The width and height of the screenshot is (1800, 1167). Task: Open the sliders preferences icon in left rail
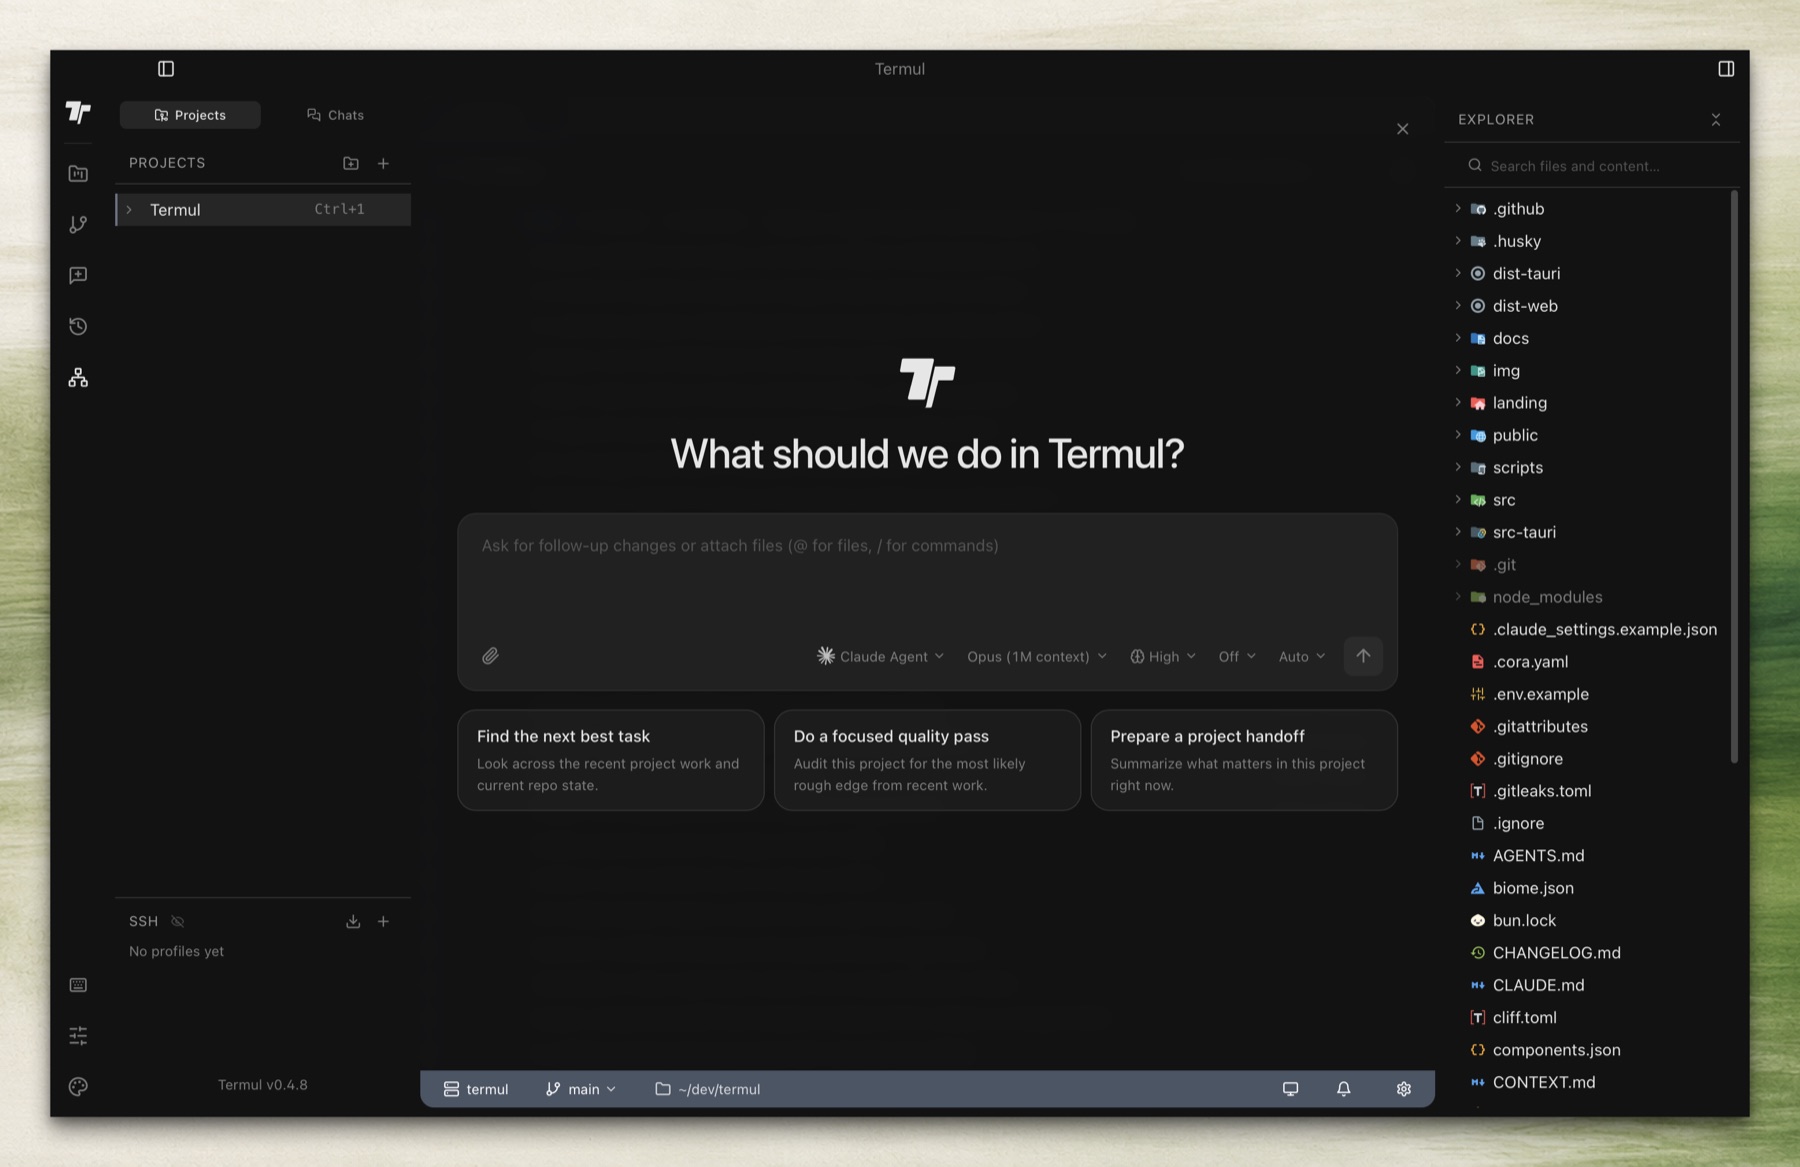coord(78,1036)
